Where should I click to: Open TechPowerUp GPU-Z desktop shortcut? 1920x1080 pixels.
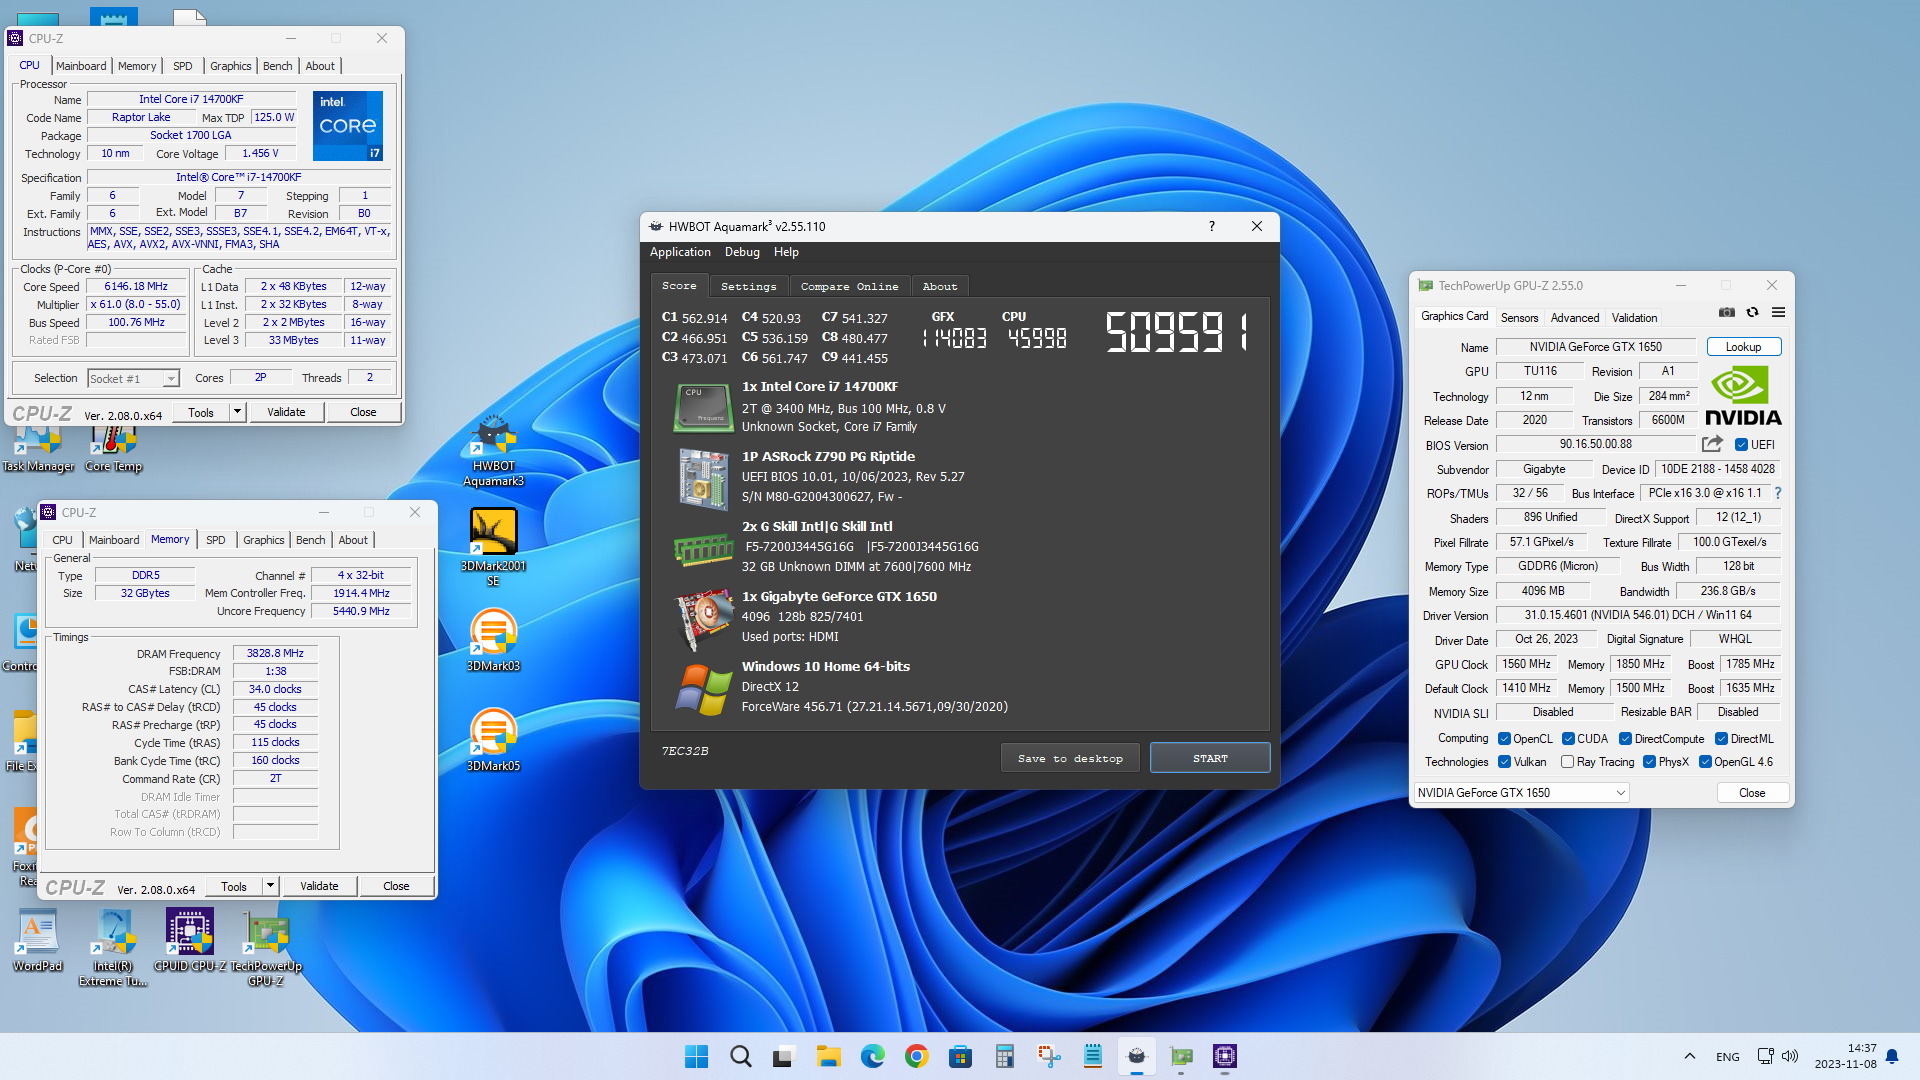(x=266, y=947)
